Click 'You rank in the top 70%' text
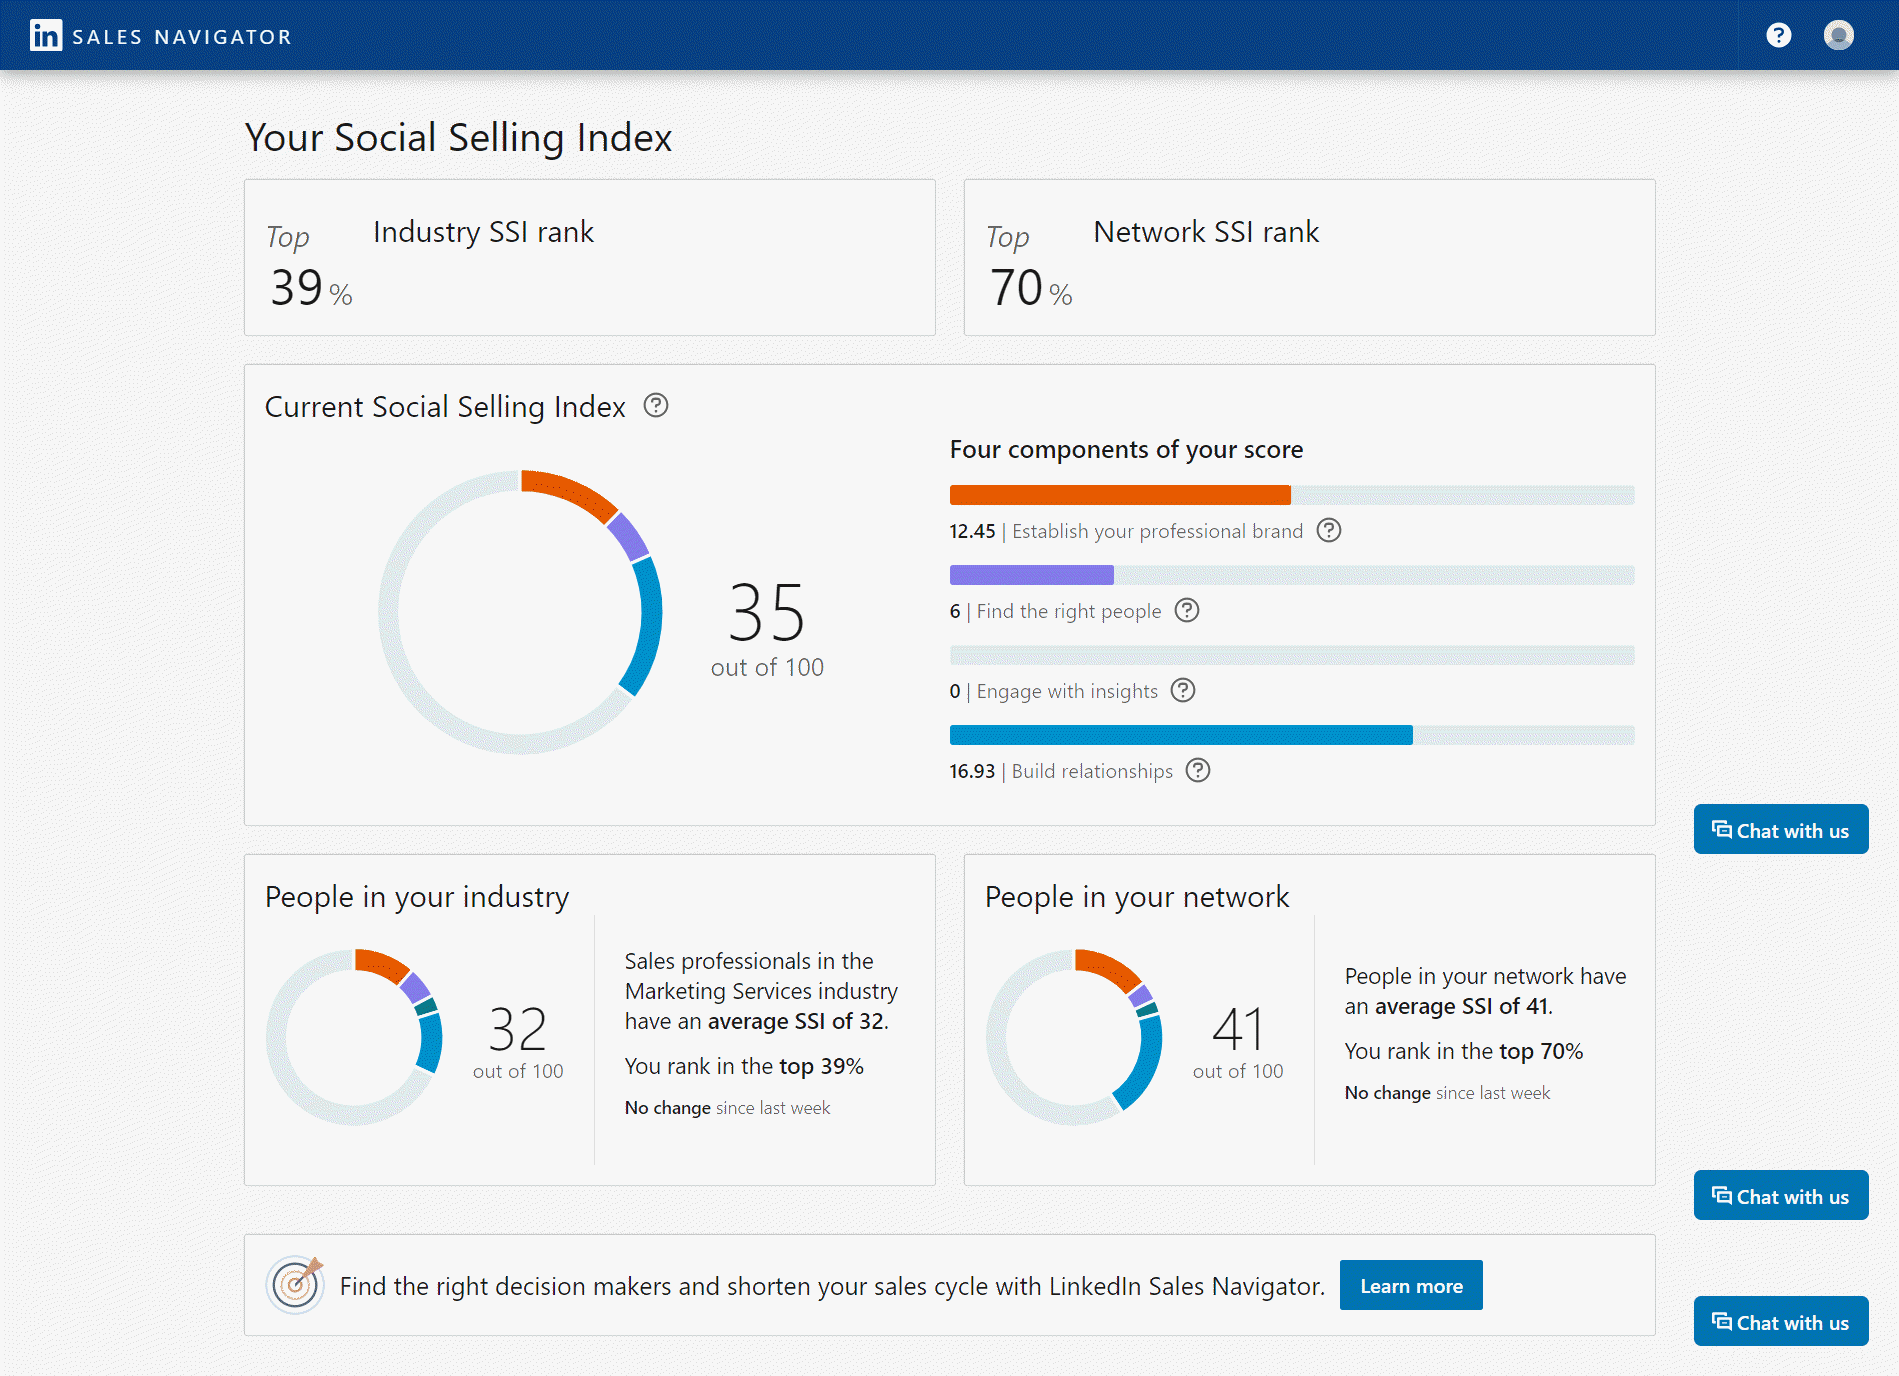 [1464, 1051]
